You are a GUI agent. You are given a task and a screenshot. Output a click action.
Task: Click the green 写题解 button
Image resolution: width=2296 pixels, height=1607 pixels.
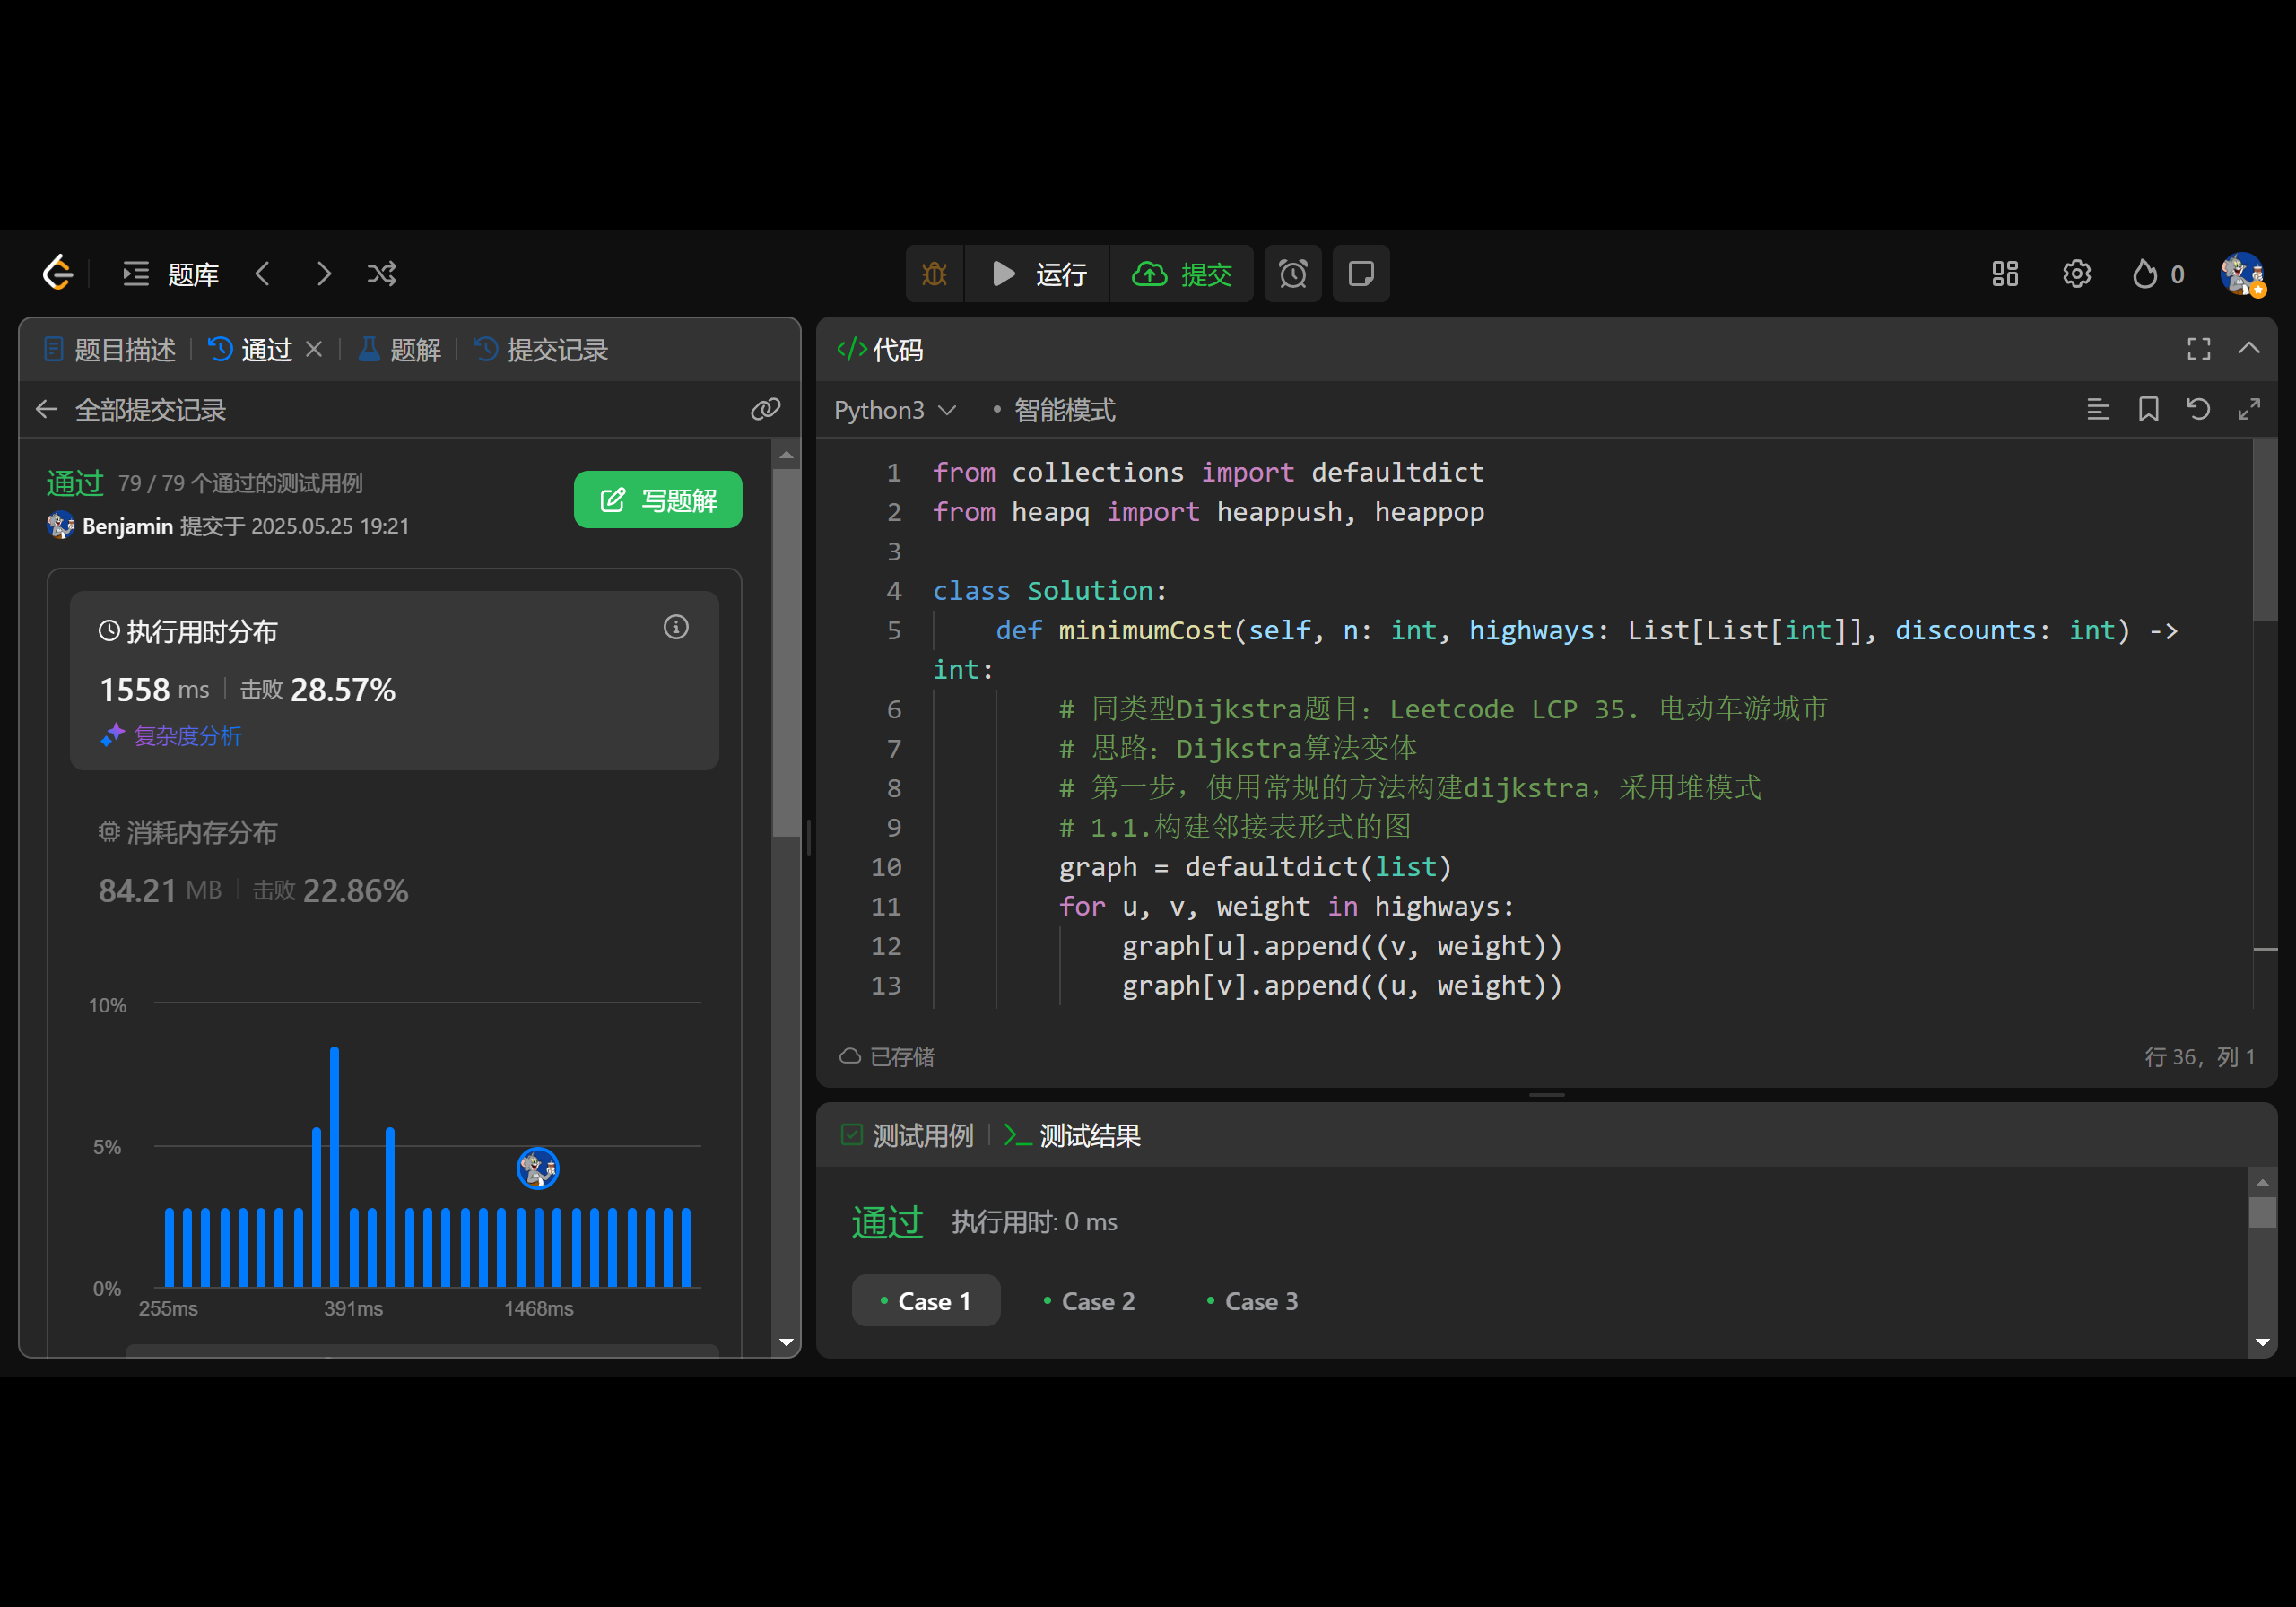click(657, 499)
